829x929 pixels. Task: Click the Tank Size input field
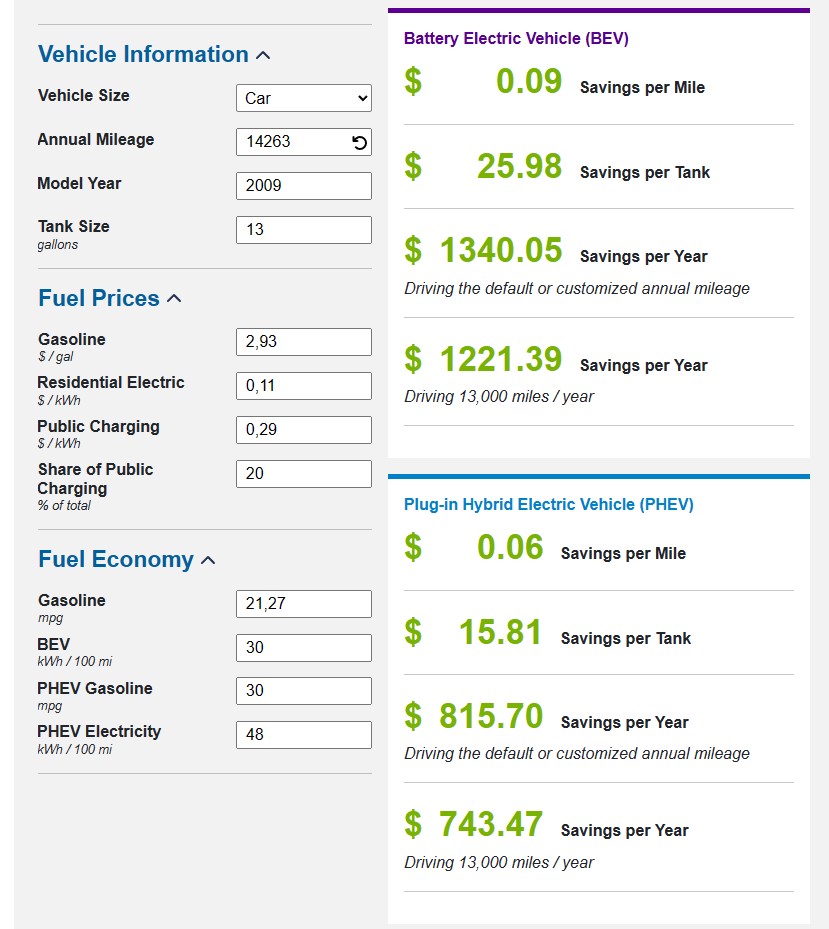point(304,230)
